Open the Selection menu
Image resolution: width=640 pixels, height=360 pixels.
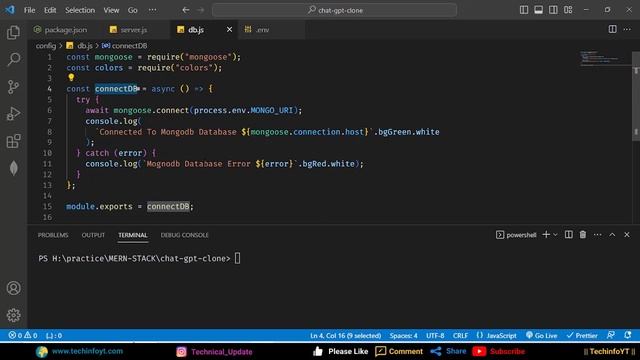[x=80, y=10]
